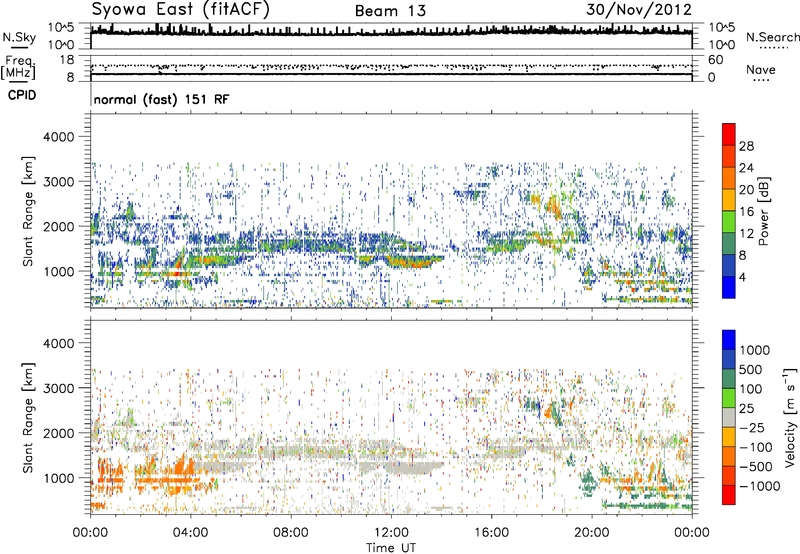Click the "3000" tick of the velocity panel
The width and height of the screenshot is (800, 554).
[59, 388]
